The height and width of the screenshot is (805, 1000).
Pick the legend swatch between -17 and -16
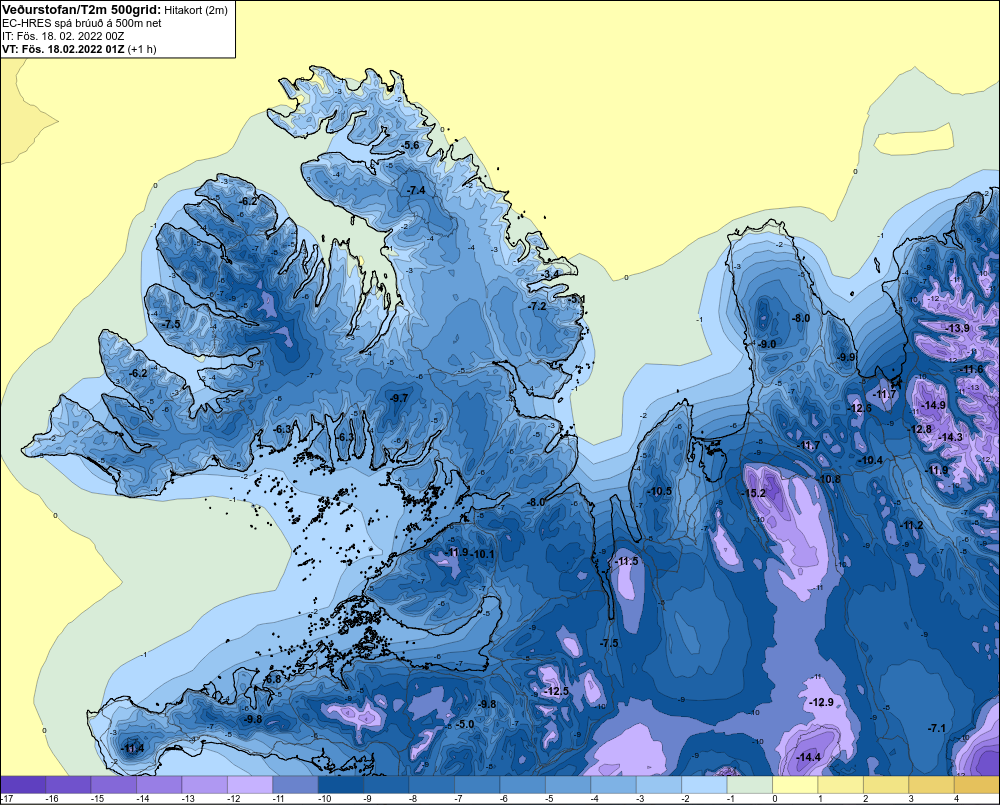23,785
